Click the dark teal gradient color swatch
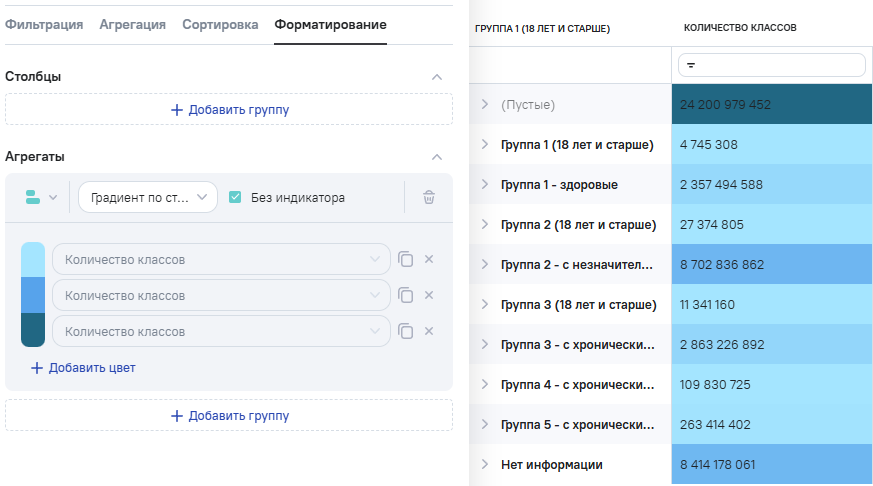Screen dimensions: 873x486 click(x=33, y=330)
